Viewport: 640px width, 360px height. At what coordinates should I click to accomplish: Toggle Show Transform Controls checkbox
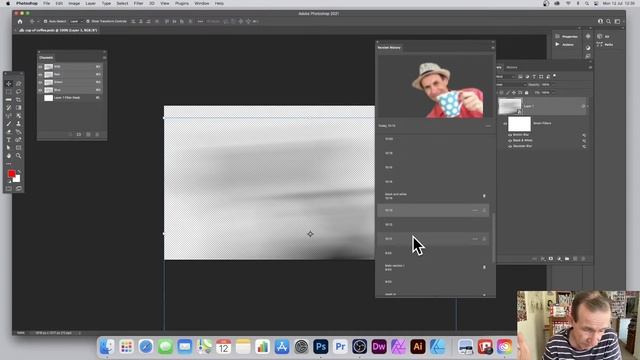tap(88, 21)
